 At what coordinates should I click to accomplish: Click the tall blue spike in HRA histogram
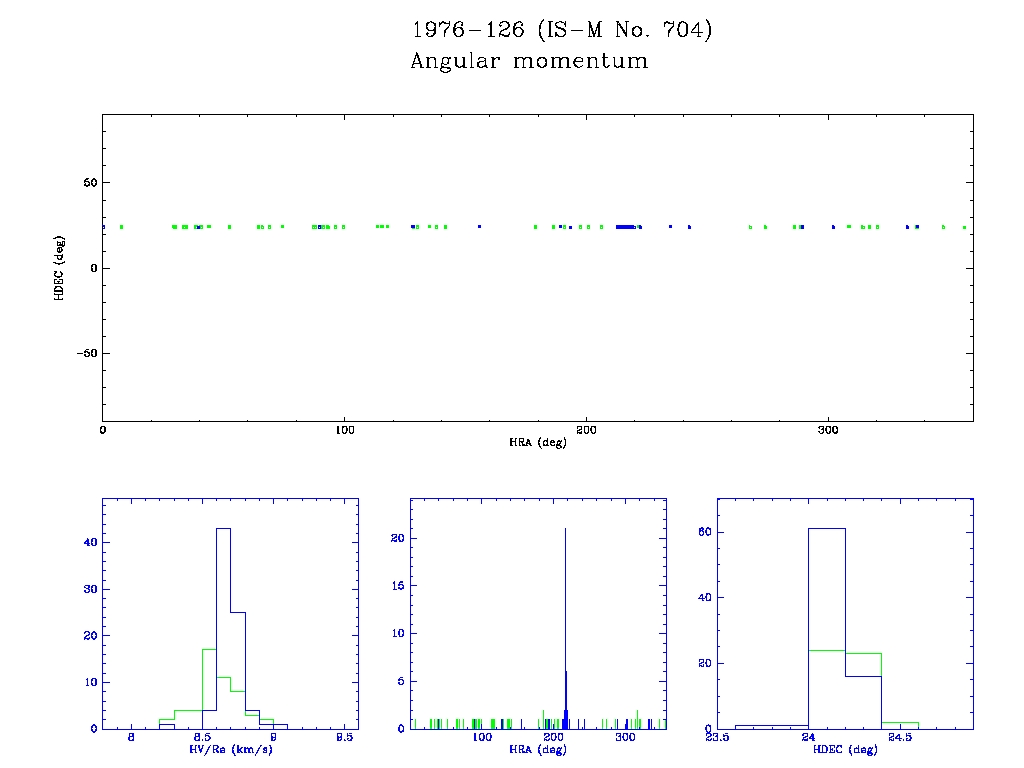point(566,620)
